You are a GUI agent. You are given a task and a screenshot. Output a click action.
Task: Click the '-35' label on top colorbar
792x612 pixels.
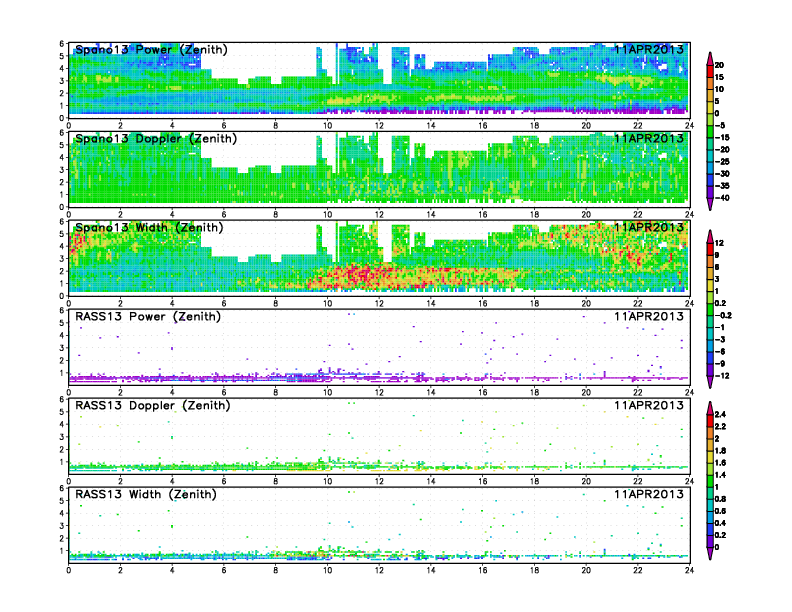coord(722,186)
